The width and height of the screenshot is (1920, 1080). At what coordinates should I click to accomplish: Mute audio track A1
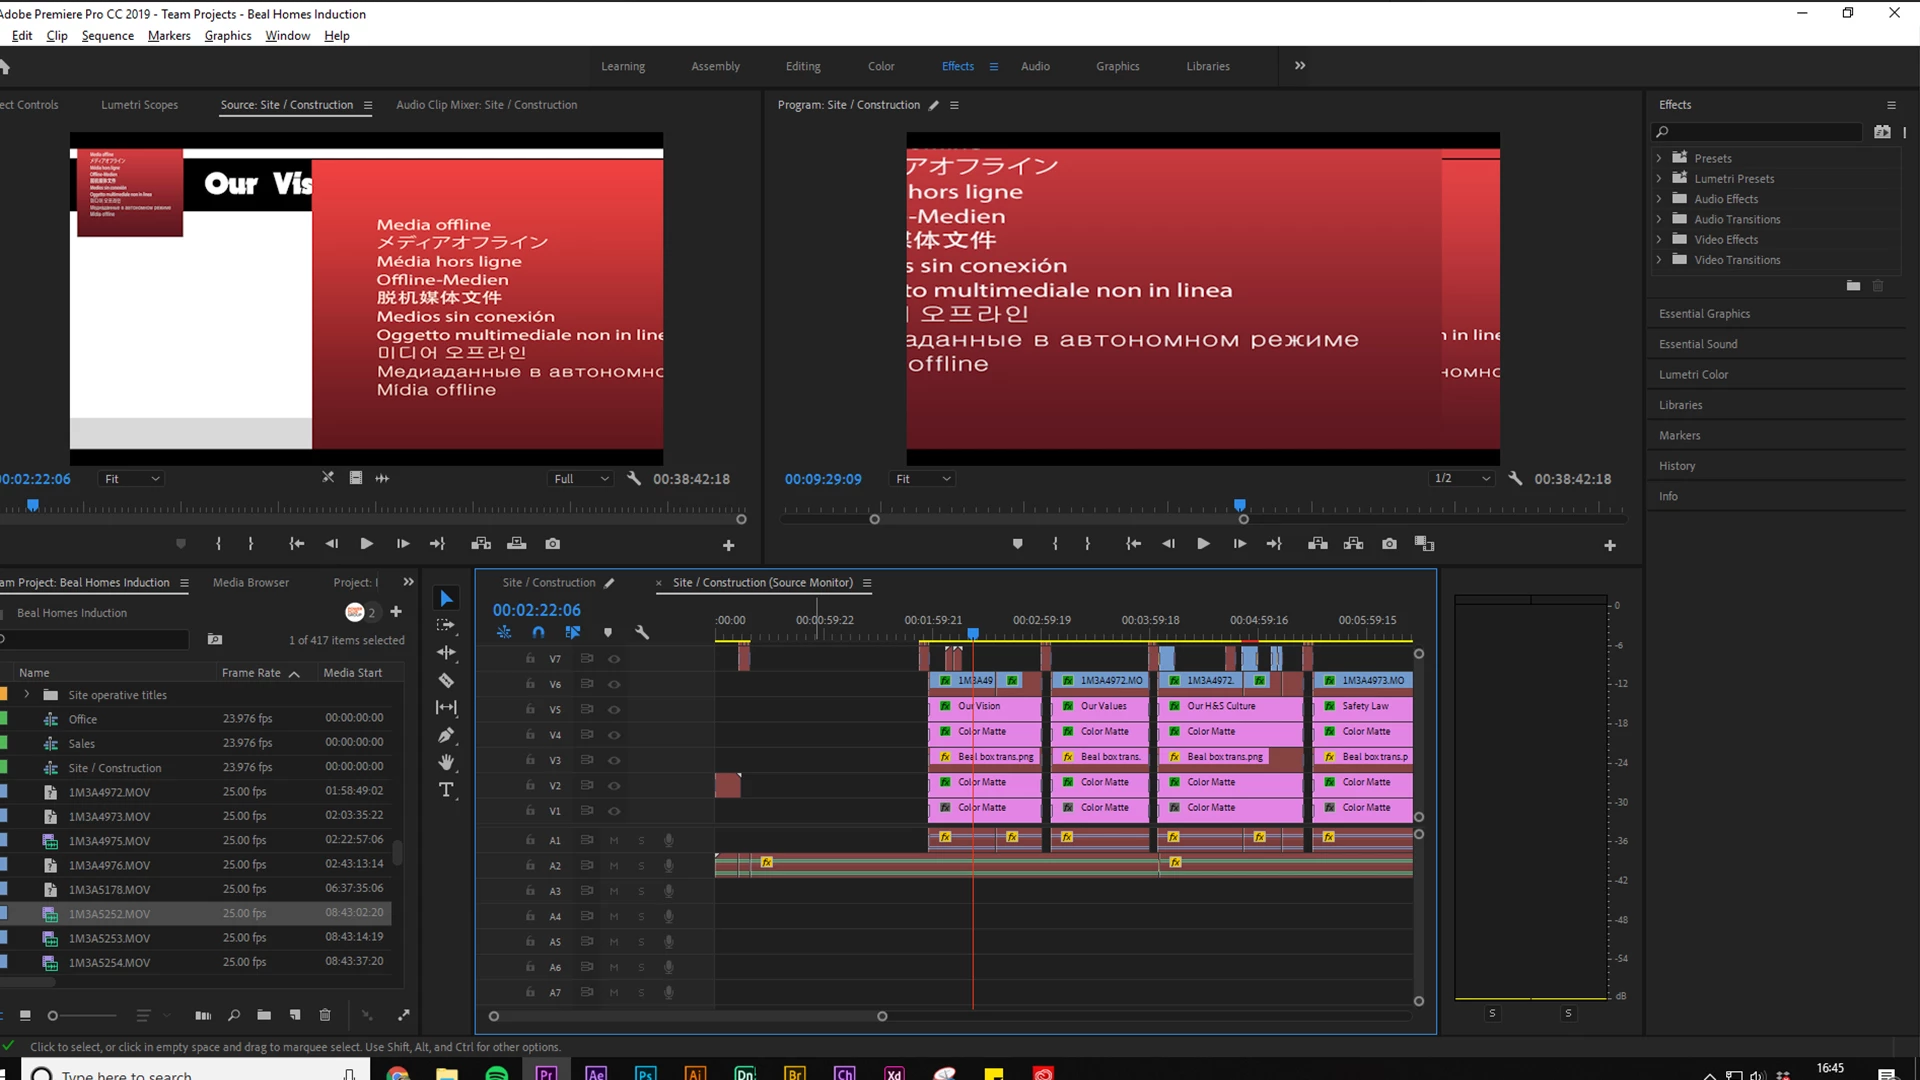coord(614,840)
